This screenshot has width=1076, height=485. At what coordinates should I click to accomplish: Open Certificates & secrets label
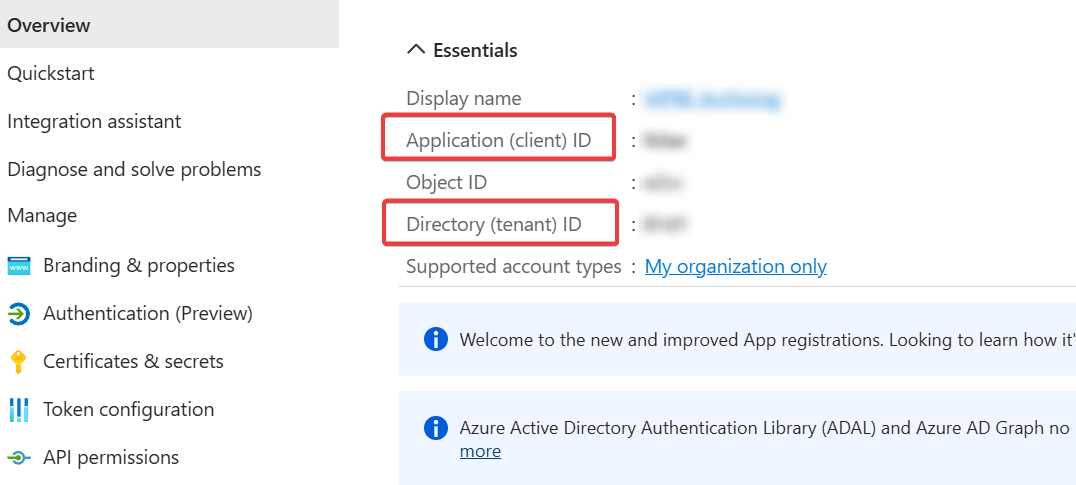click(133, 361)
